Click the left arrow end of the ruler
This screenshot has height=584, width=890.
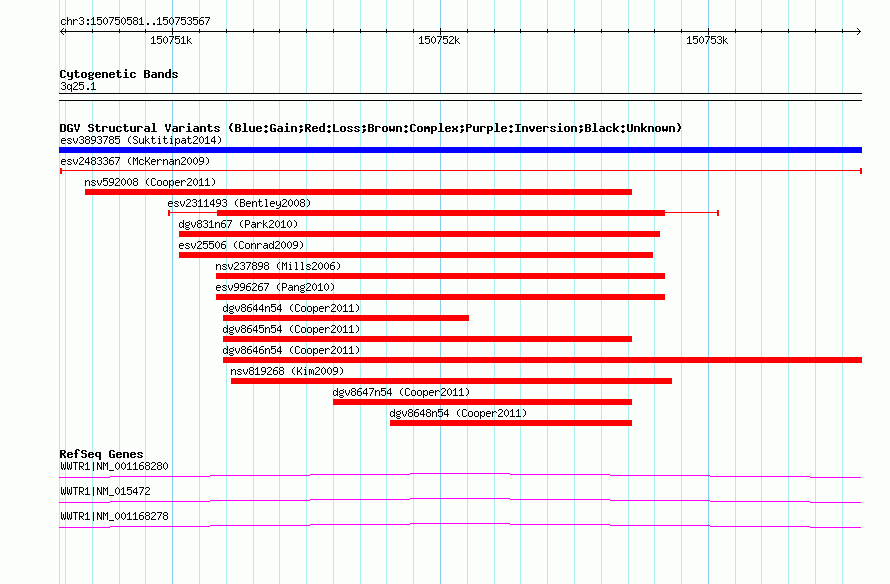click(62, 32)
